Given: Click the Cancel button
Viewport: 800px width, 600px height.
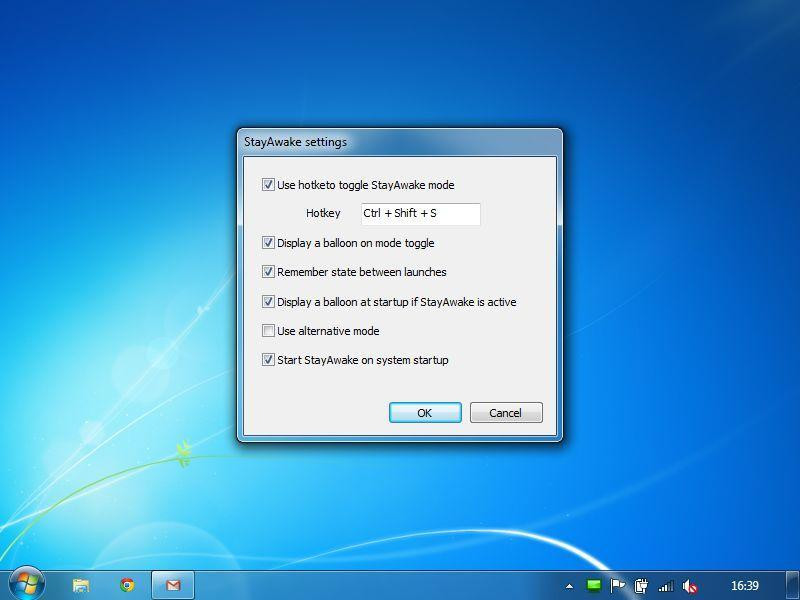Looking at the screenshot, I should click(x=506, y=412).
